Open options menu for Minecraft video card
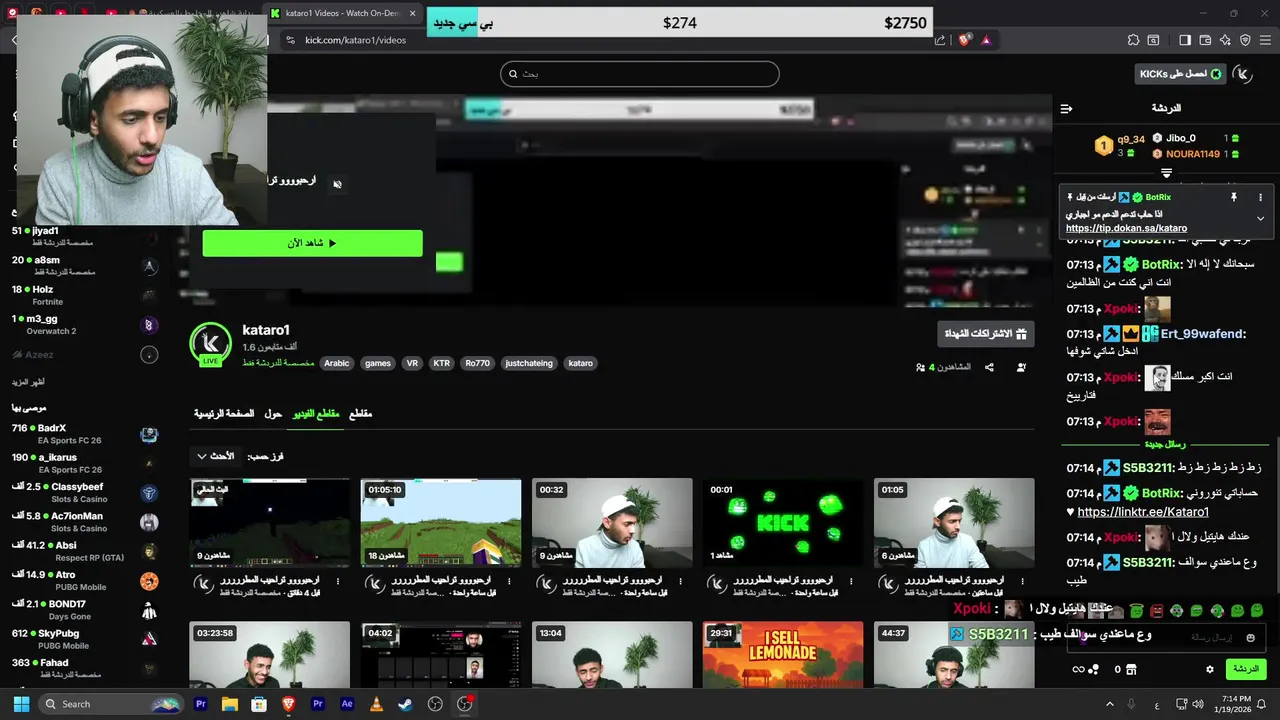Screen dimensions: 1280x720 pyautogui.click(x=509, y=580)
